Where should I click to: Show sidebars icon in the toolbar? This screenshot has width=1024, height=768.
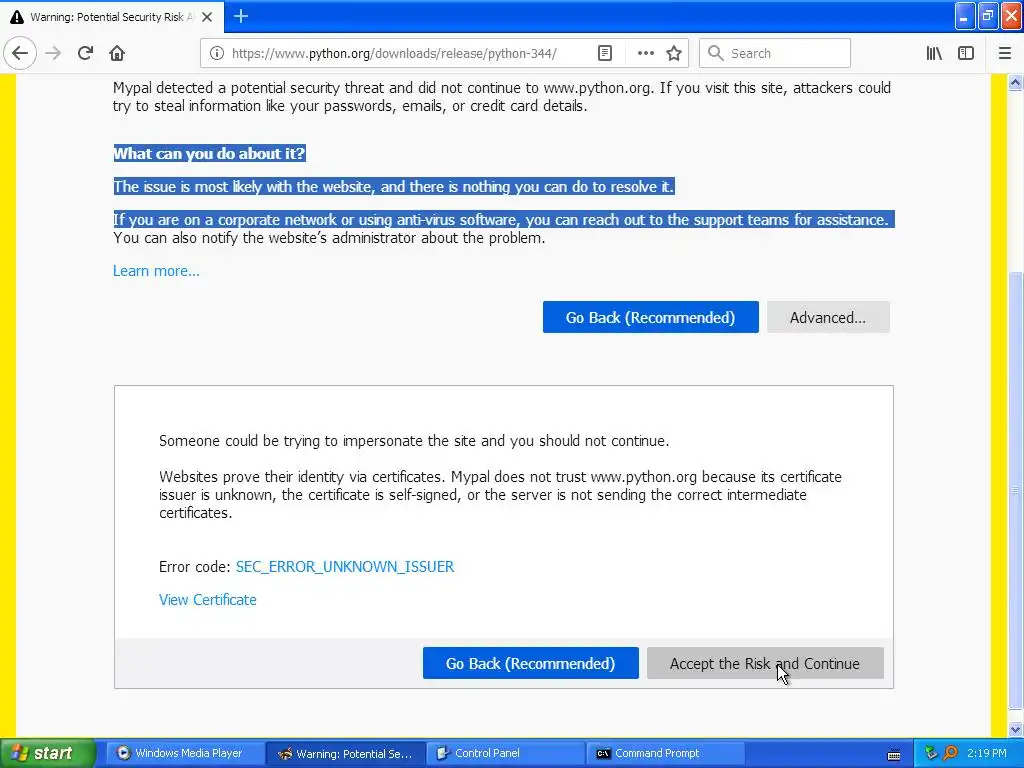[x=966, y=53]
